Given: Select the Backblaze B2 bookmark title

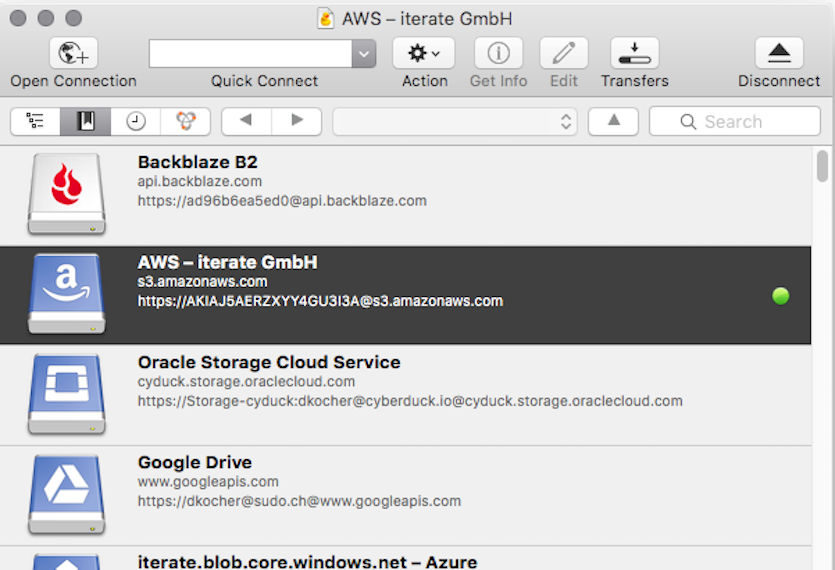Looking at the screenshot, I should 198,162.
